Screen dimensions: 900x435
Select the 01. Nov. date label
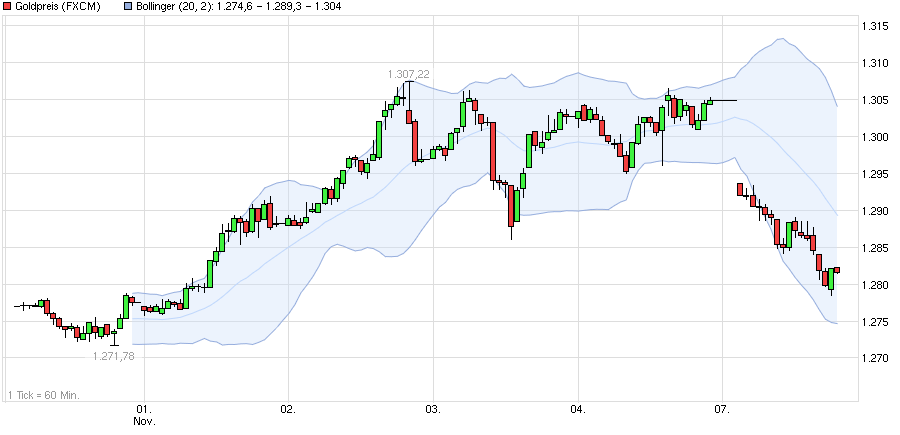coord(145,416)
